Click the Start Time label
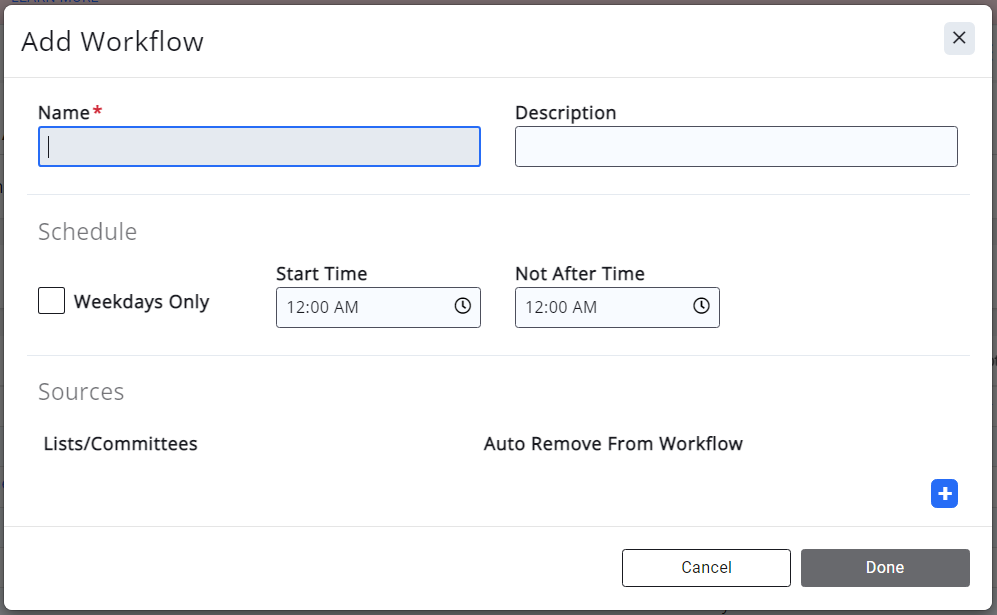 click(321, 274)
